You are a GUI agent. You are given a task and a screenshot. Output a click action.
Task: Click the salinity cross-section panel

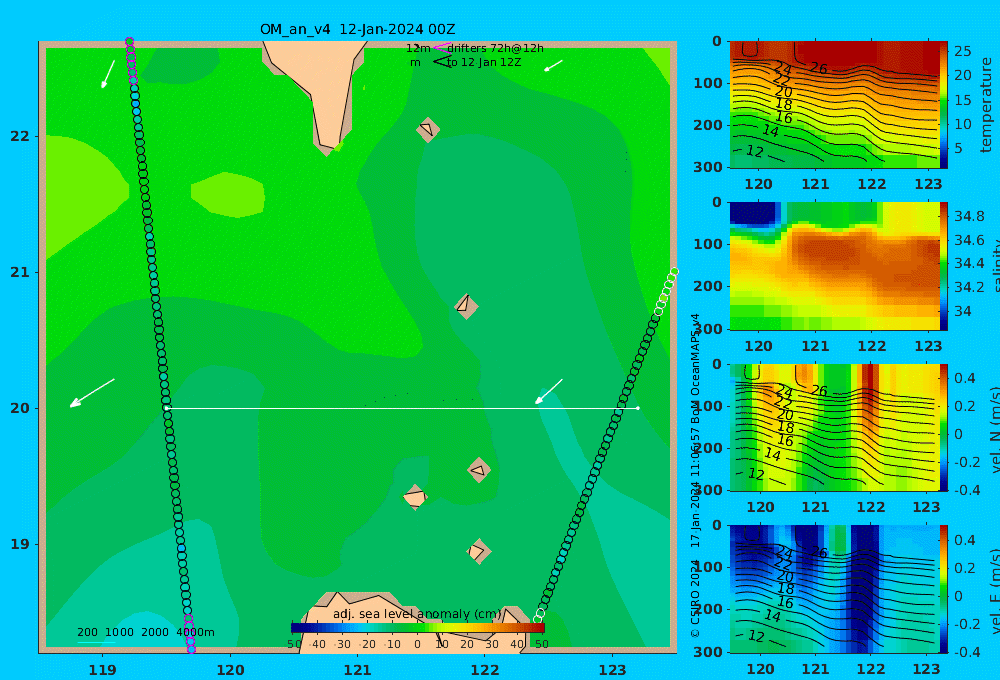[x=834, y=266]
